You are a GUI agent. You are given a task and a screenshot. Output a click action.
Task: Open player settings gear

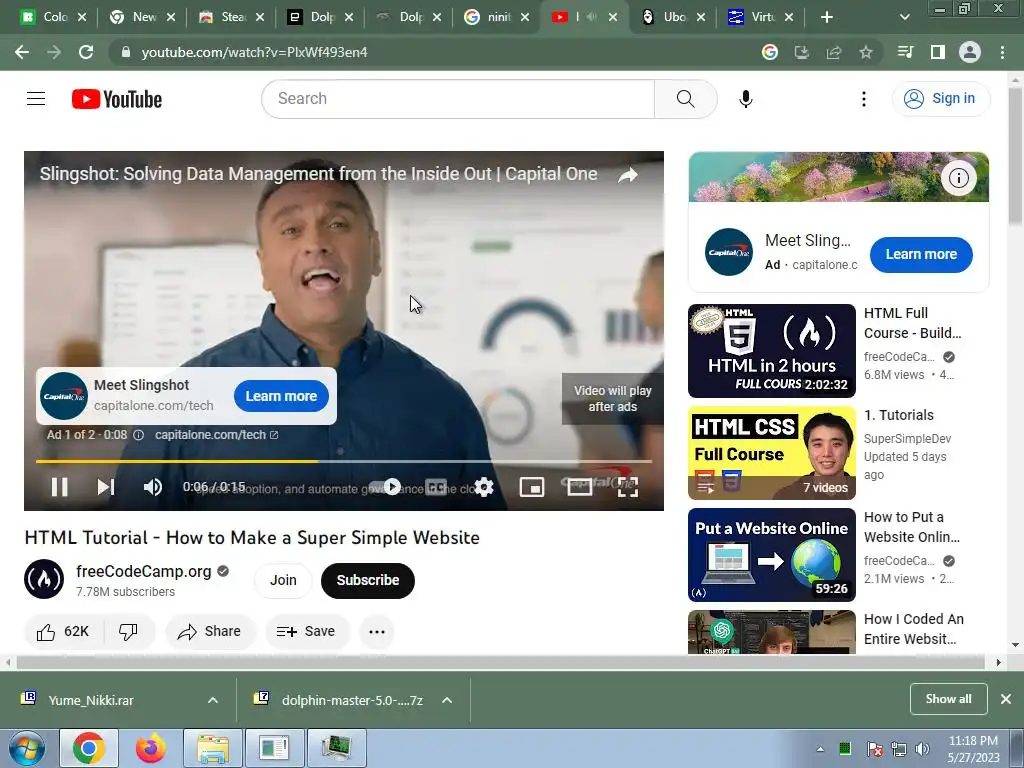[x=484, y=487]
